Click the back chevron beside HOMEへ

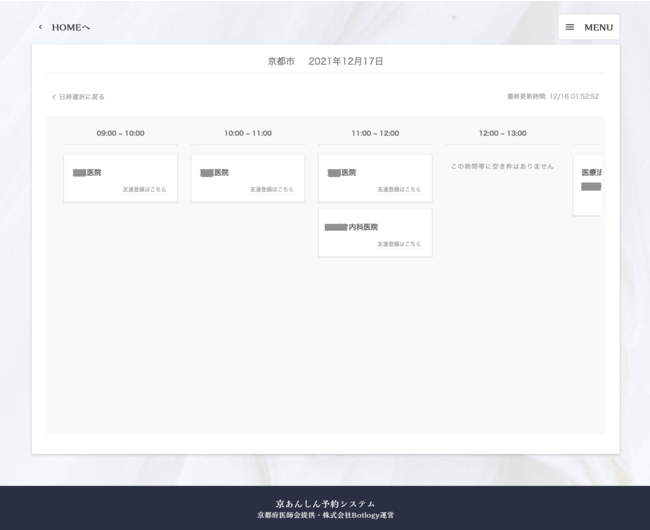(40, 27)
